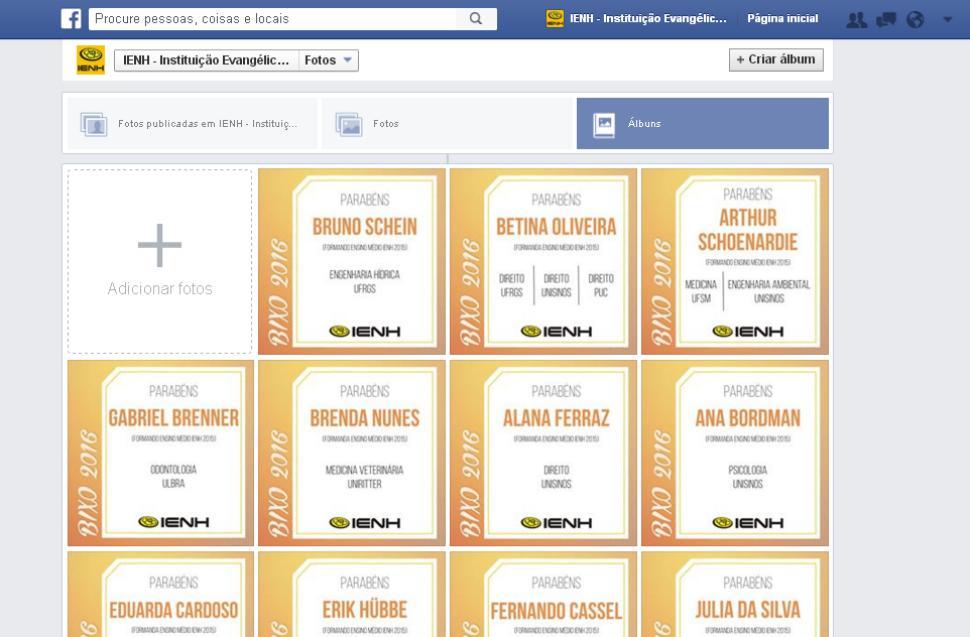Open the friend requests icon
The width and height of the screenshot is (970, 637).
[856, 20]
